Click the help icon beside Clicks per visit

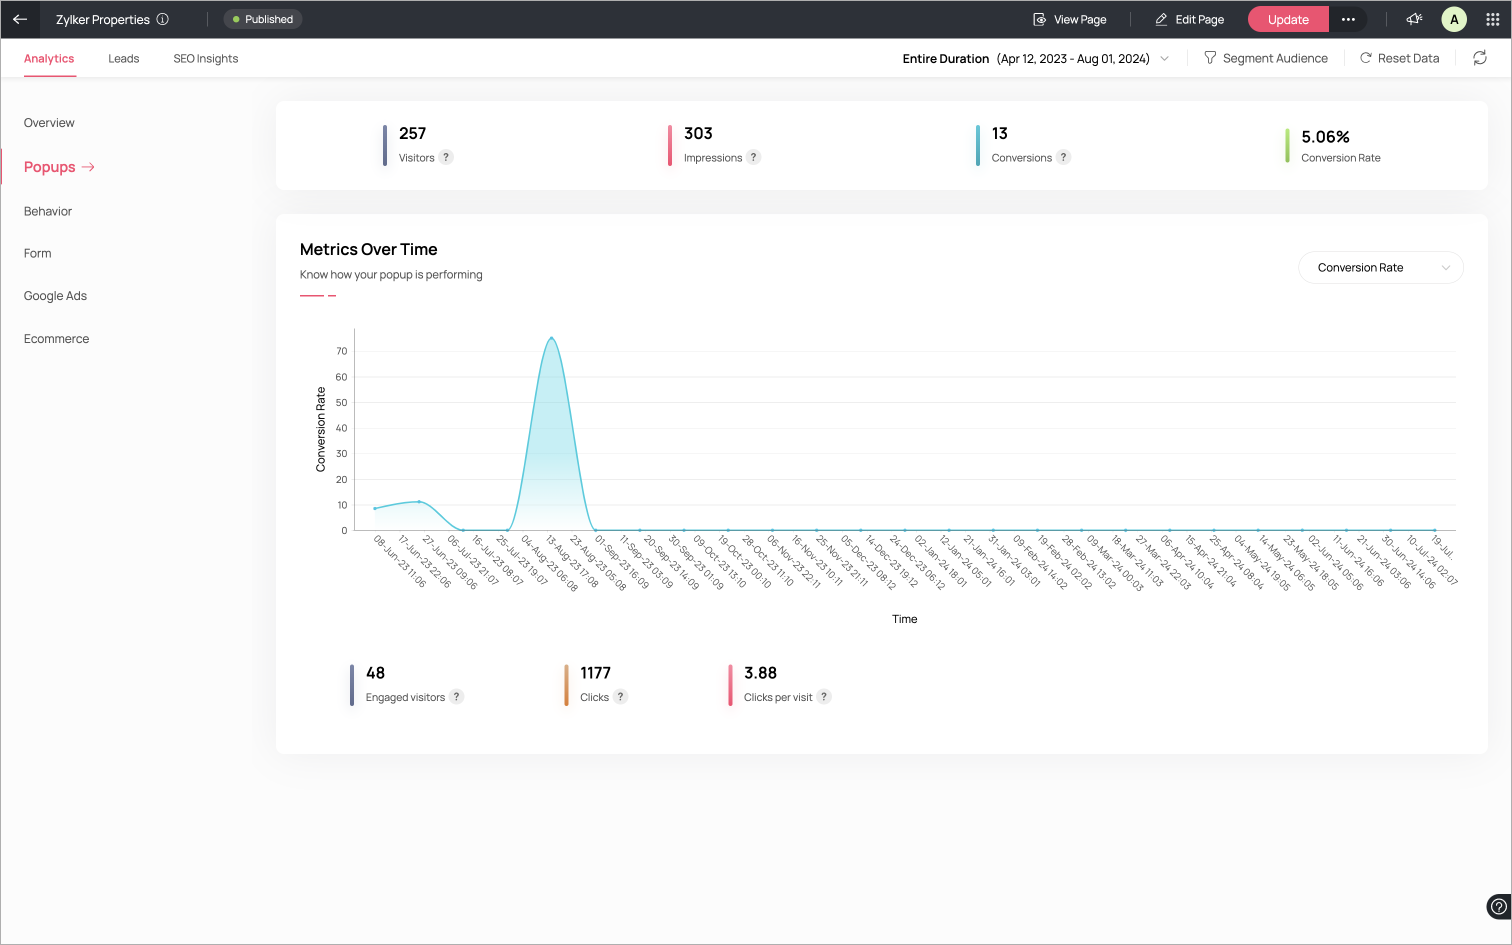tap(824, 697)
